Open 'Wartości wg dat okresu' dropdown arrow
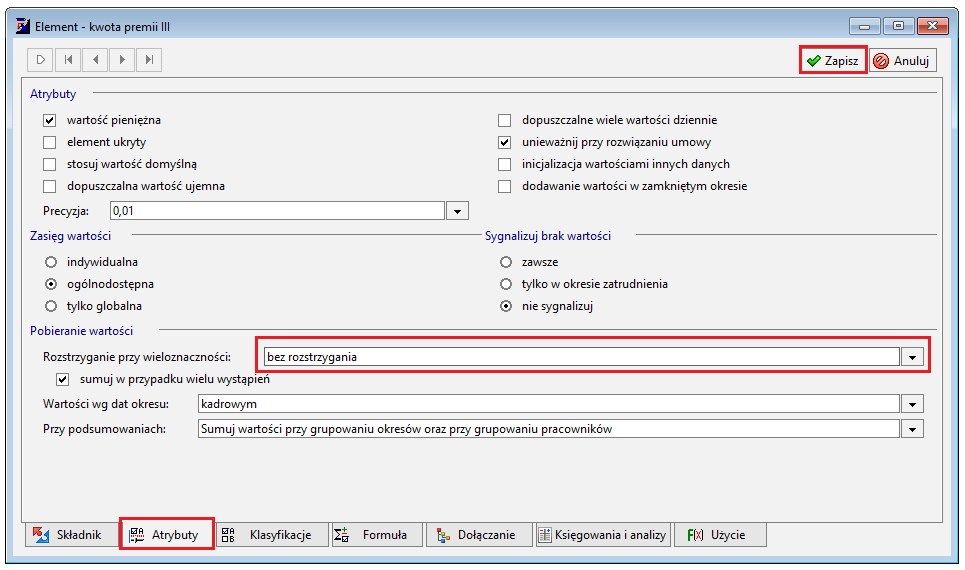Viewport: 965px width, 570px height. [x=912, y=404]
